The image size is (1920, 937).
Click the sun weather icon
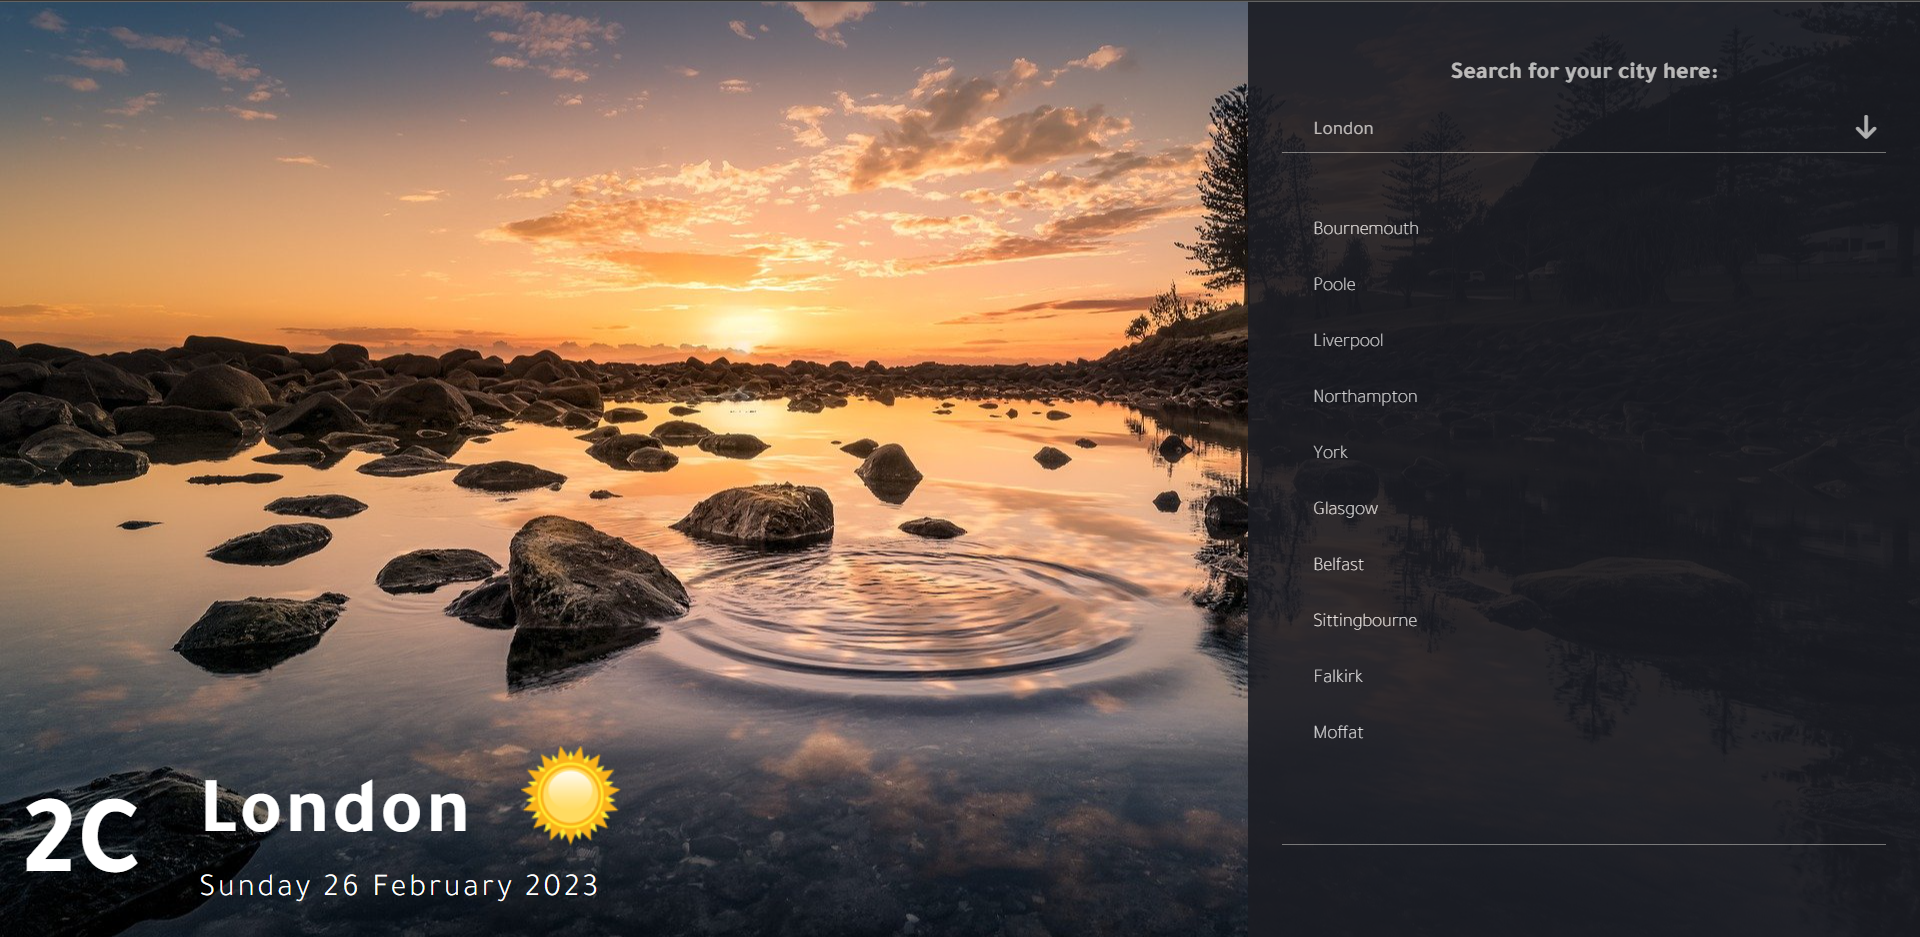570,795
